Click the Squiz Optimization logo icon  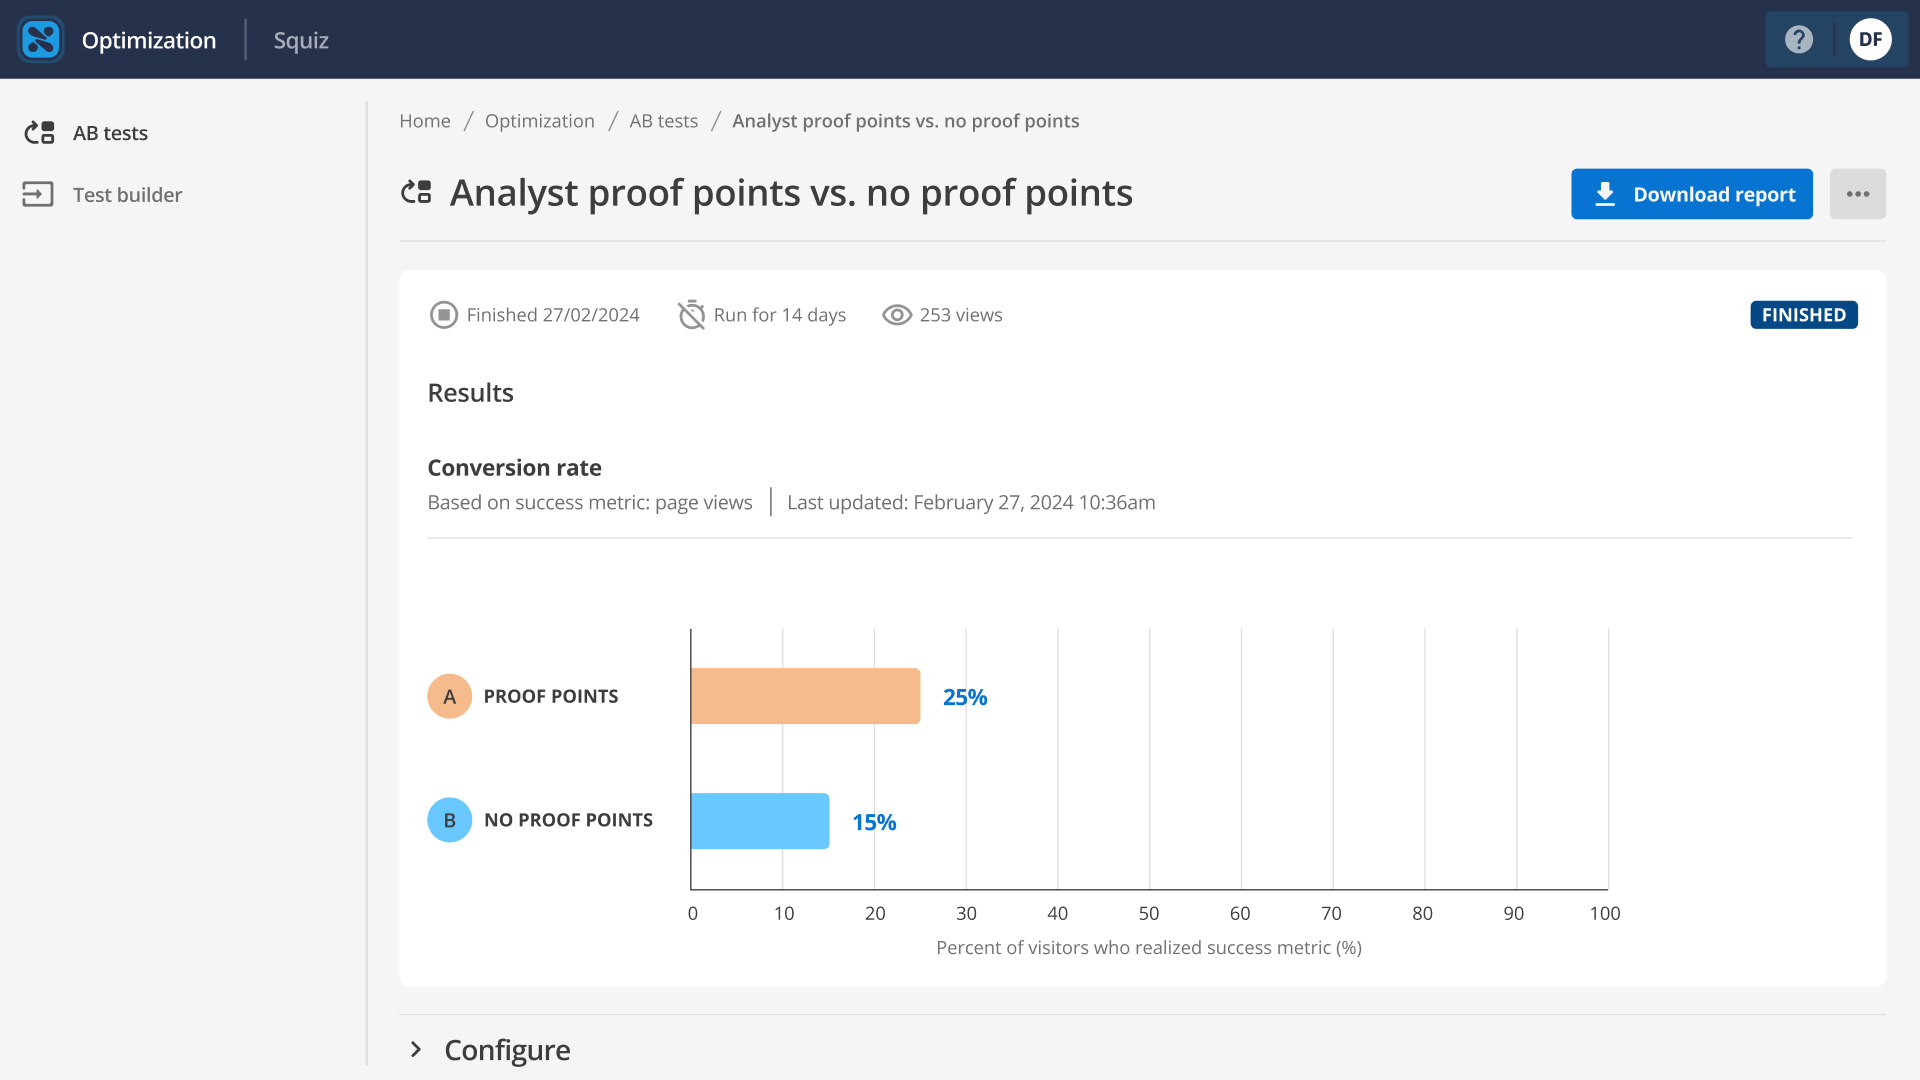41,40
